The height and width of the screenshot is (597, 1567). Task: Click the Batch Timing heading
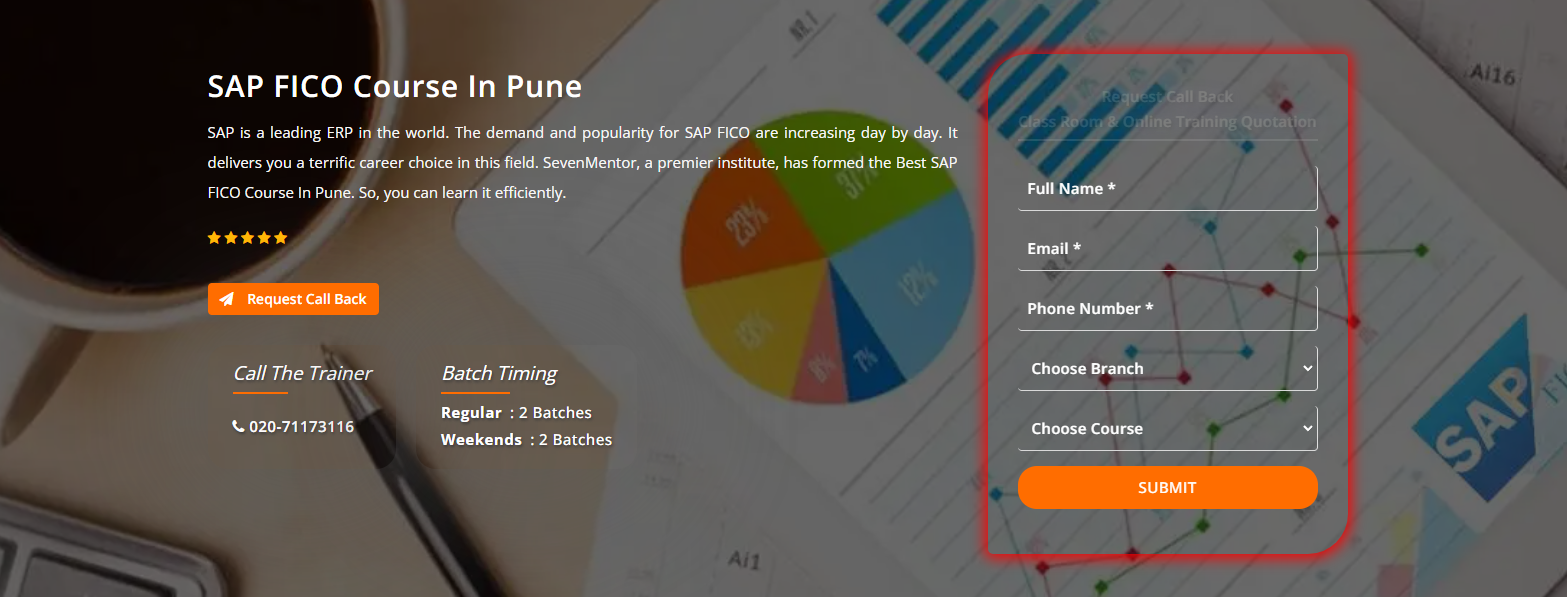499,374
